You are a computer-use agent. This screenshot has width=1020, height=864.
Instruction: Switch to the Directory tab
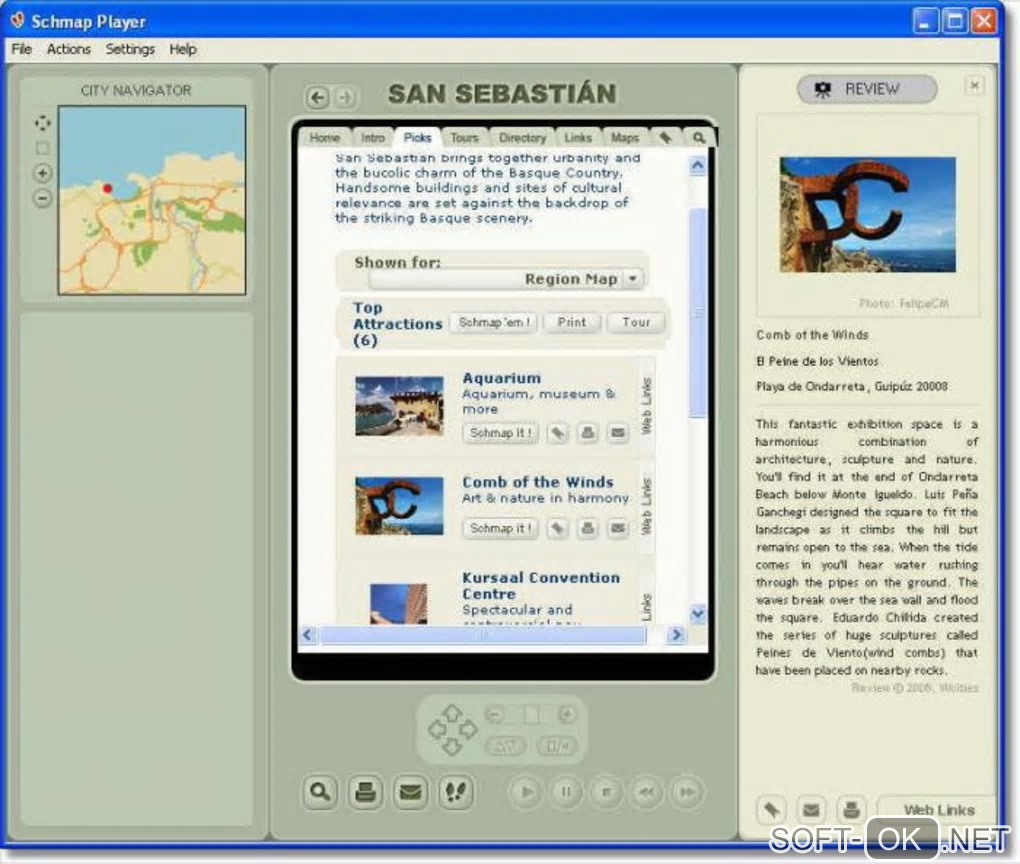coord(522,138)
